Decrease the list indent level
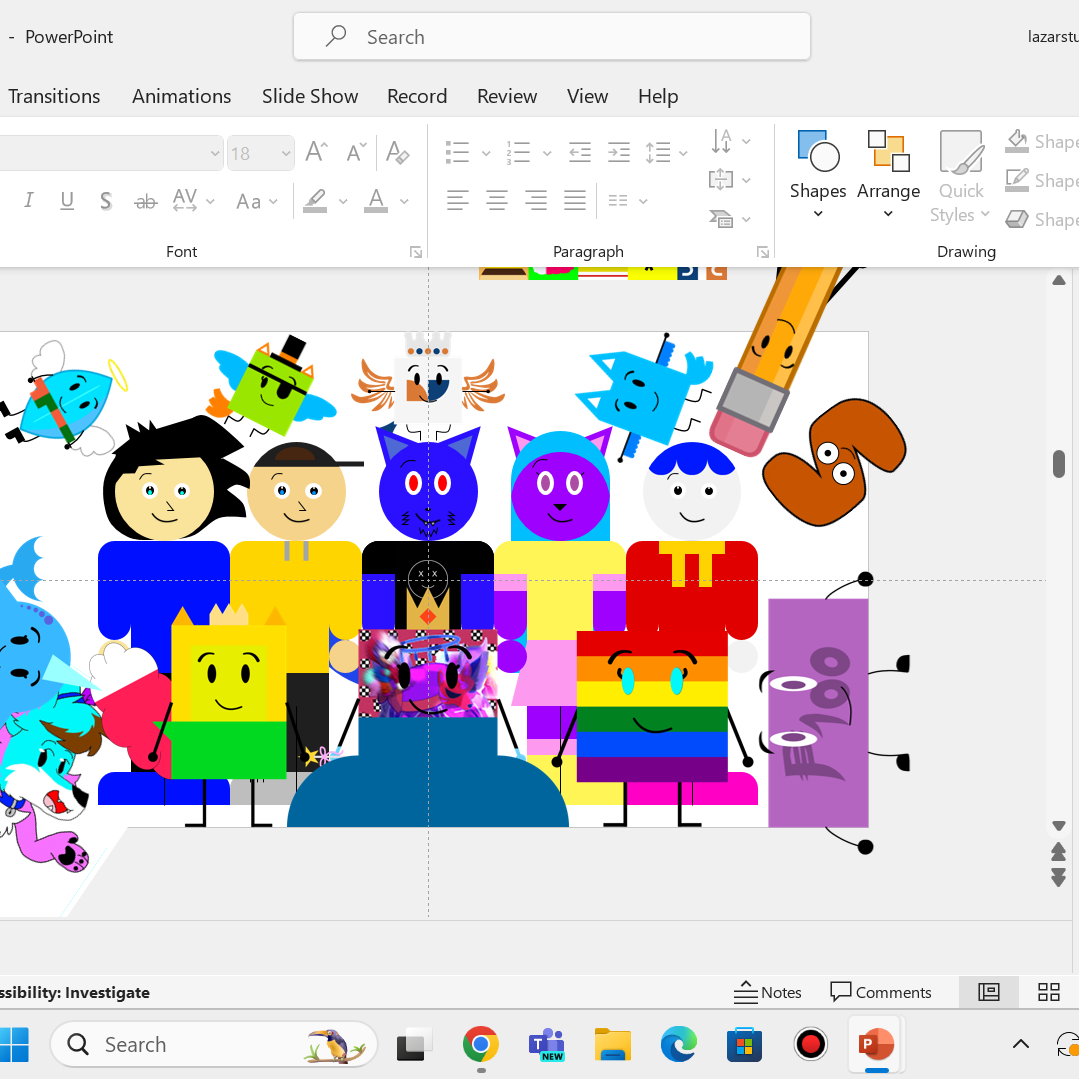Viewport: 1079px width, 1079px height. (x=580, y=153)
